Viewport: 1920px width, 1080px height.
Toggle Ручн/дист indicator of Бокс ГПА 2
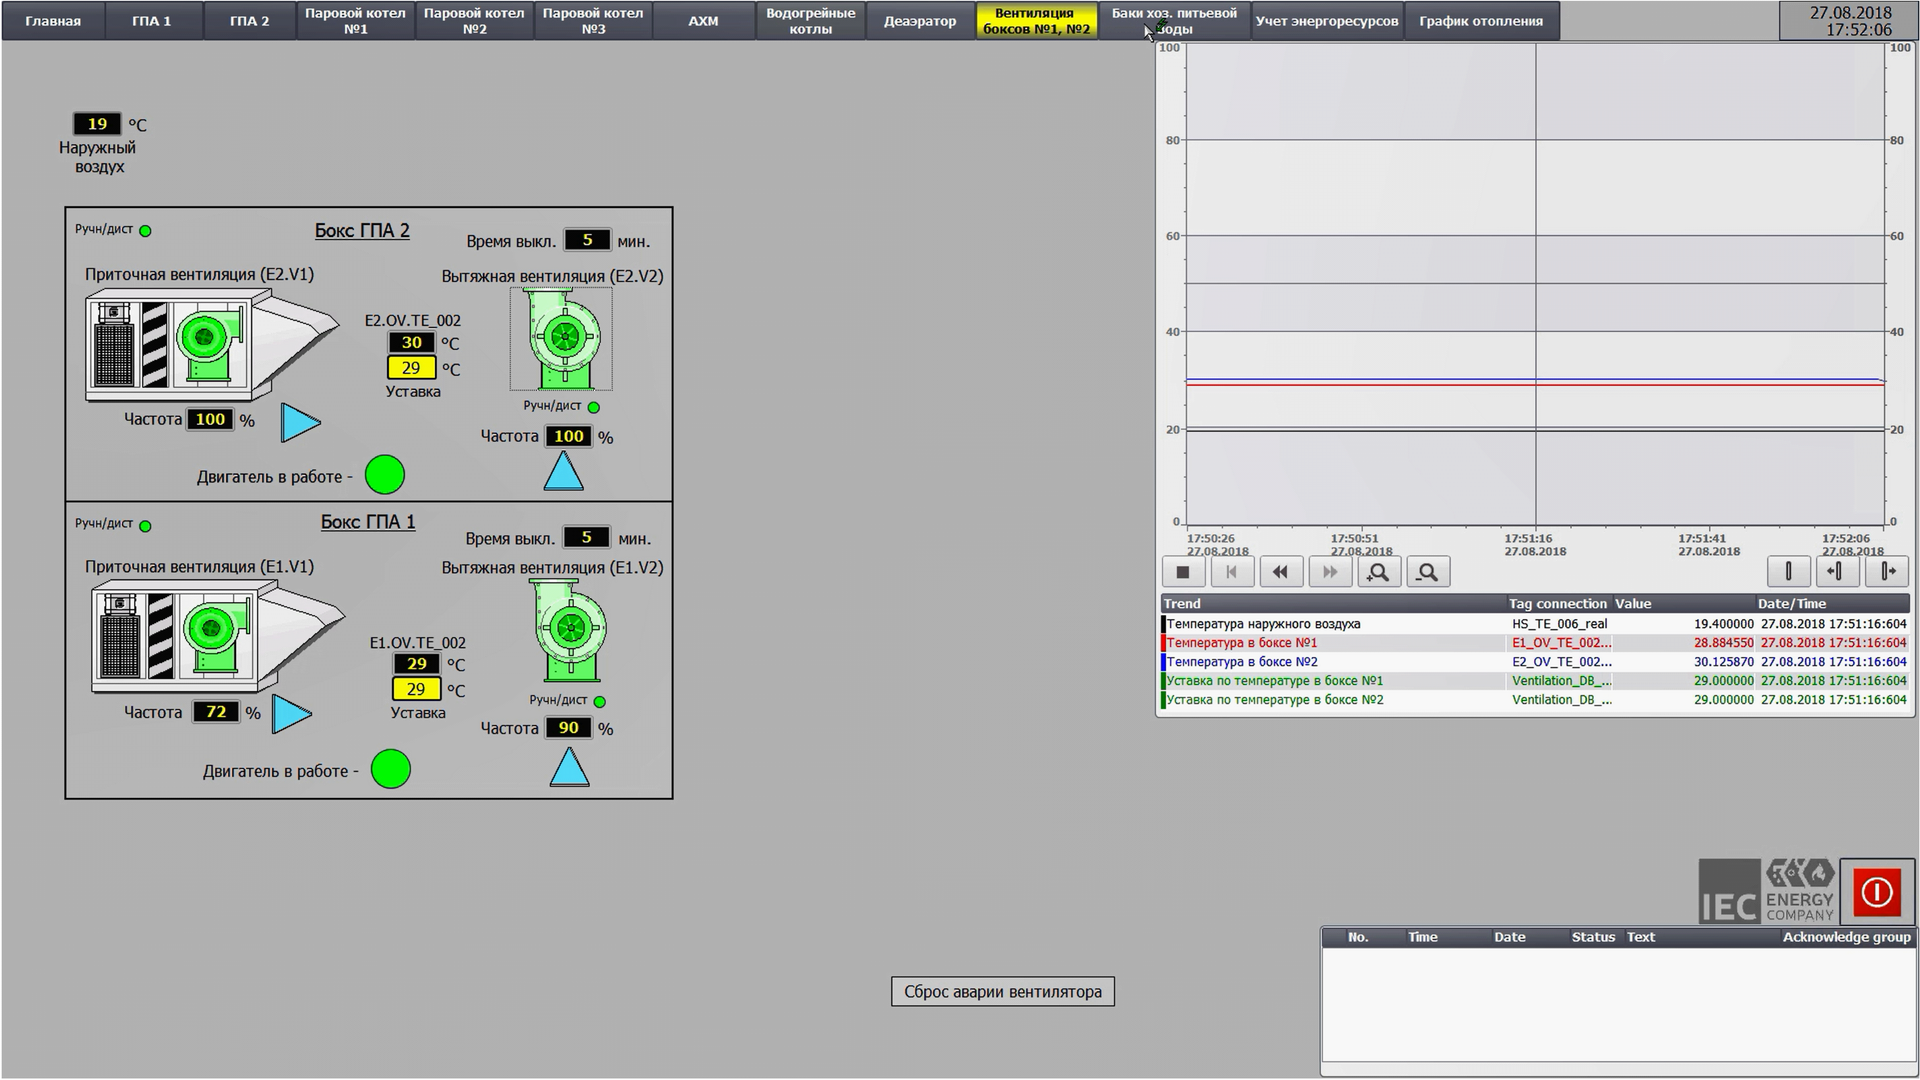(145, 231)
